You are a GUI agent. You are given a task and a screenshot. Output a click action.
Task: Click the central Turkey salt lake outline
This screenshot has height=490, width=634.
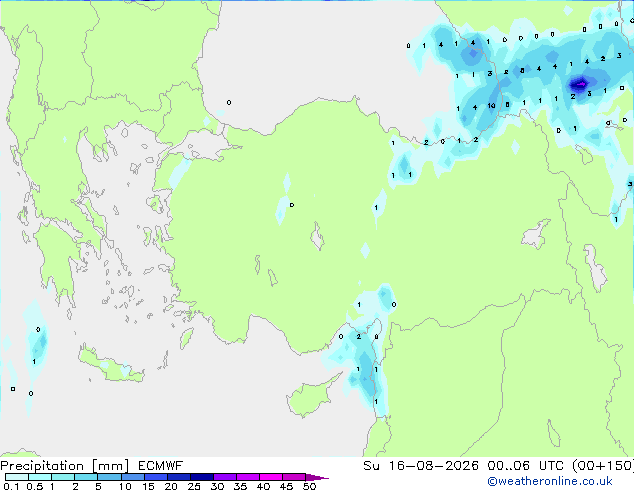[x=317, y=237]
